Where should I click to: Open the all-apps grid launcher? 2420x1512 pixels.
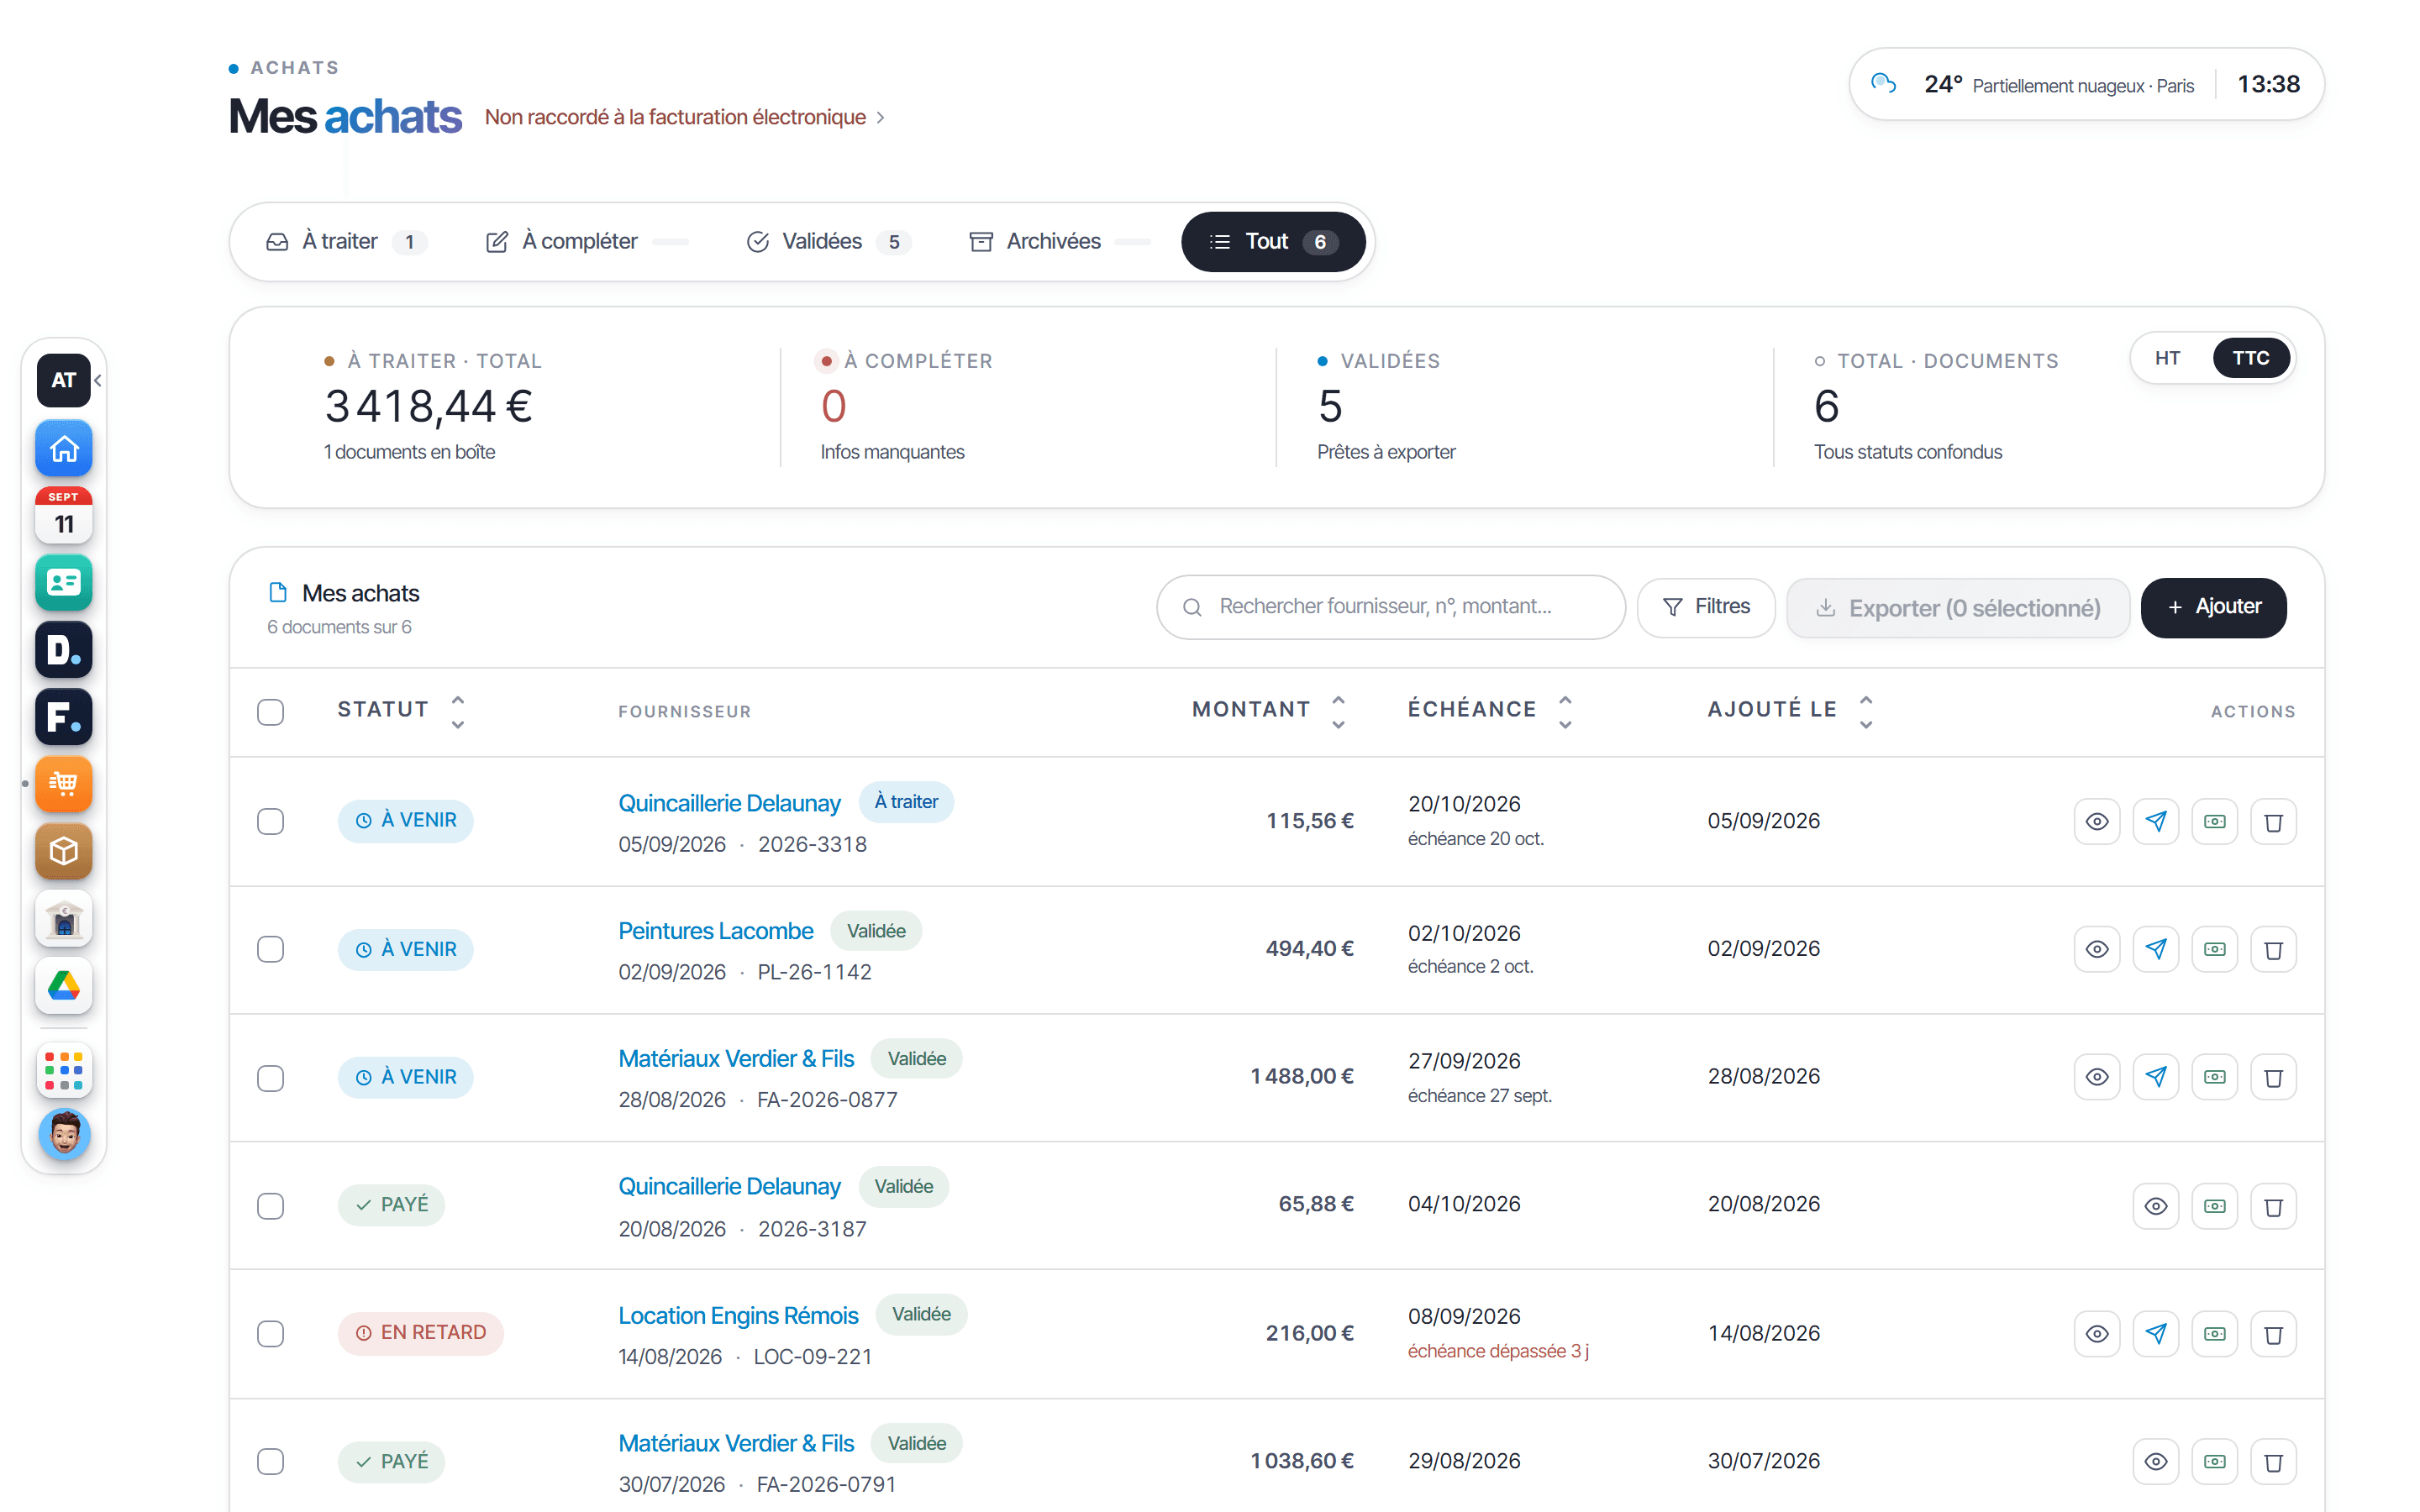coord(64,1070)
